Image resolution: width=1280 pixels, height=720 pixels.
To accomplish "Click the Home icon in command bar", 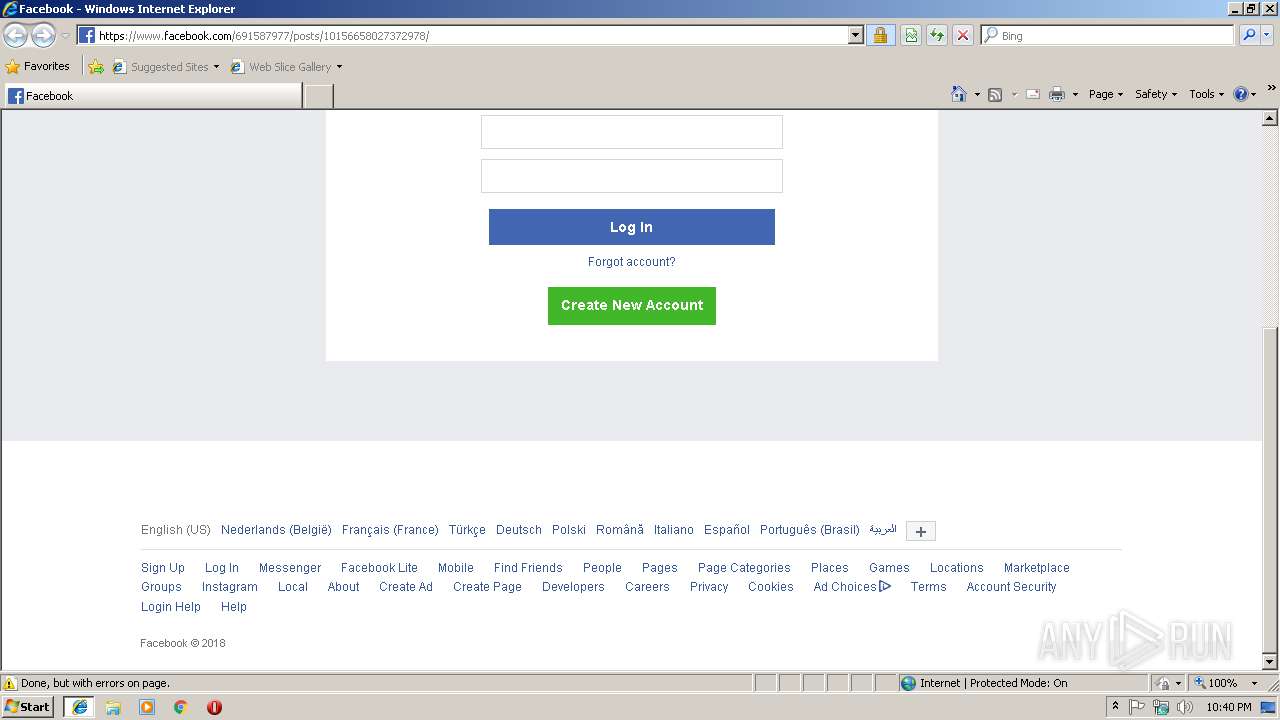I will tap(959, 94).
